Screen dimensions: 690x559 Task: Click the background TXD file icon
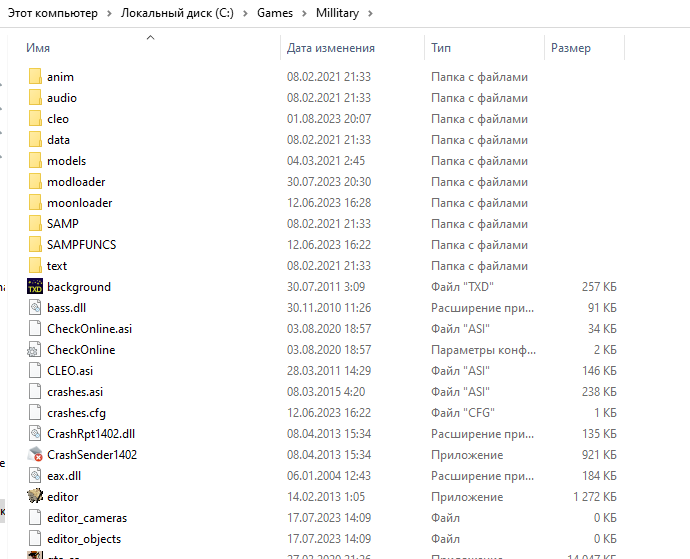[35, 287]
